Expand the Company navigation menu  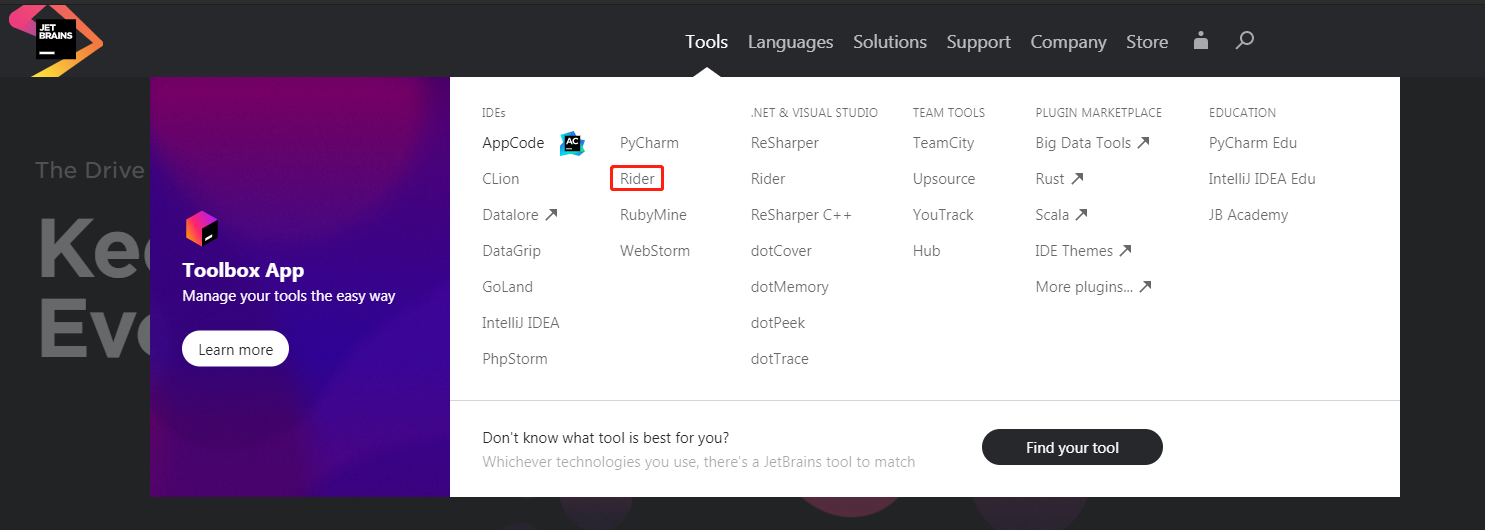(1068, 42)
